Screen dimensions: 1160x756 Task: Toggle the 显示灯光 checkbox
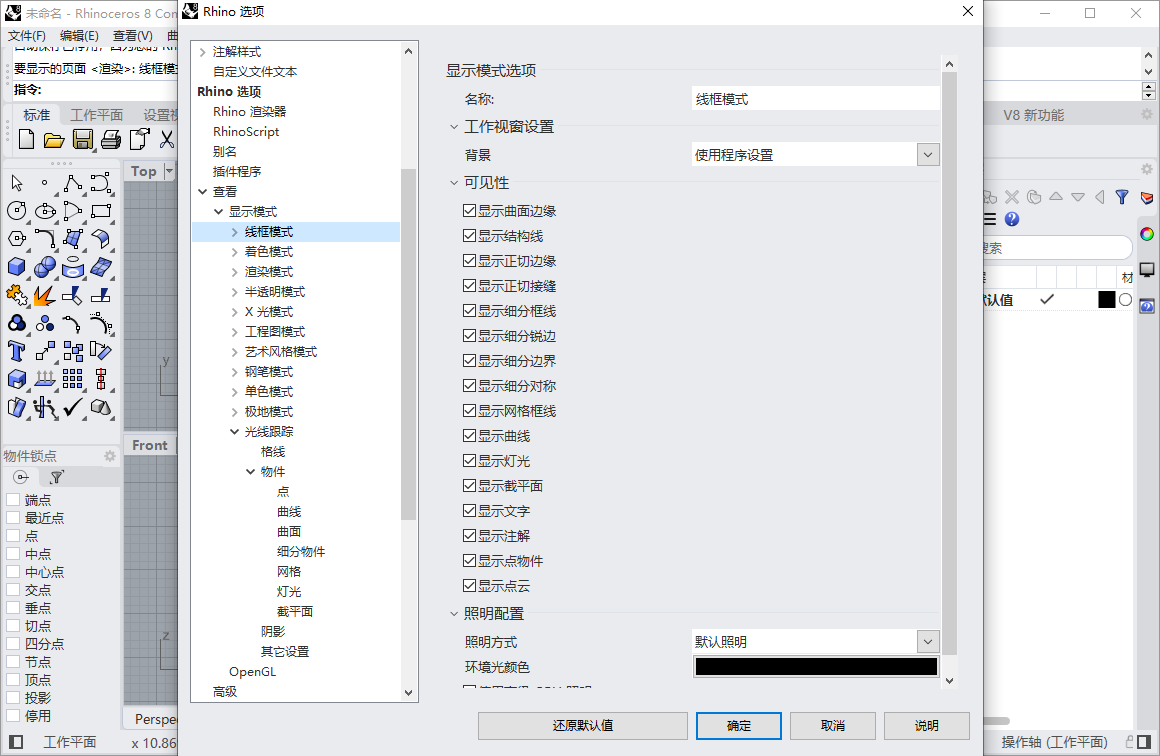pos(469,461)
